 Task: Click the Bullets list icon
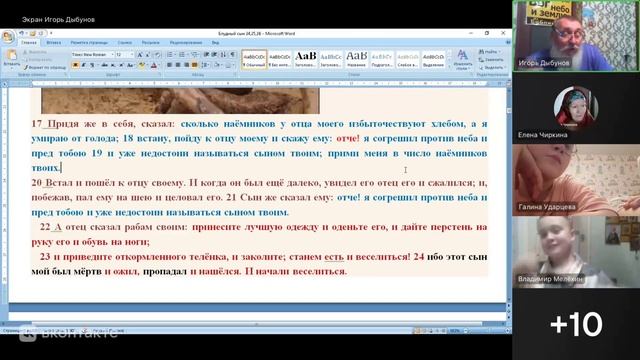click(171, 54)
